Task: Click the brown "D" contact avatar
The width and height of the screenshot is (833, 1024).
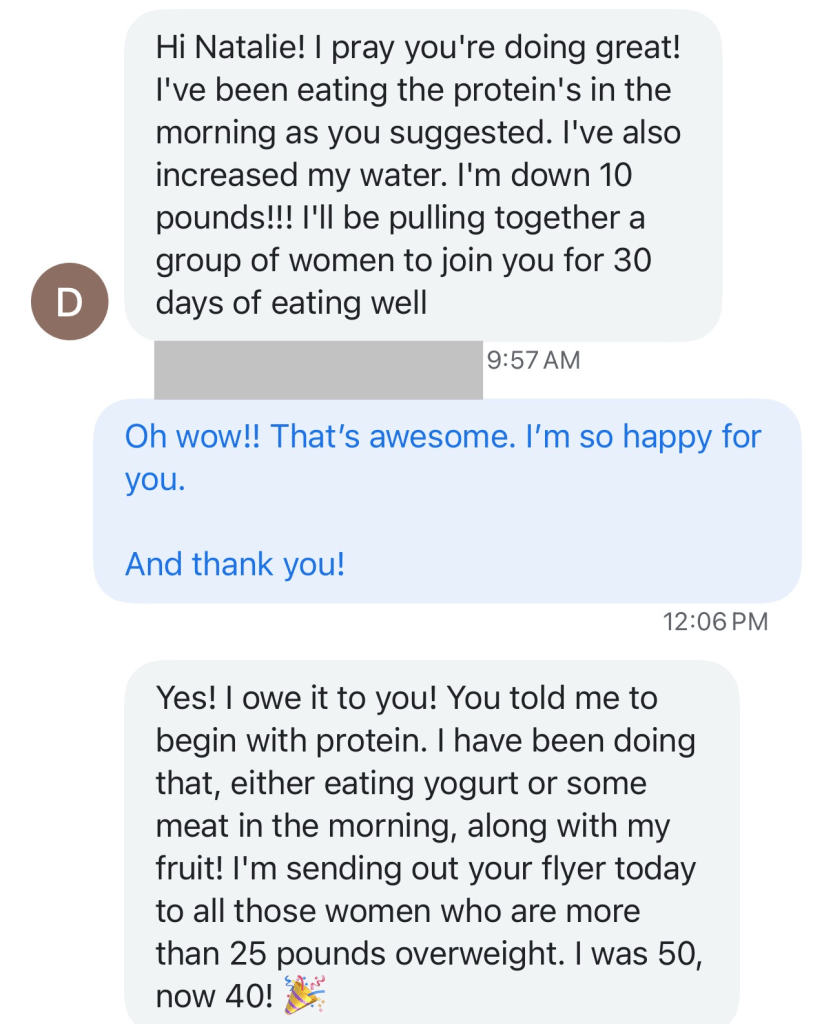Action: coord(67,303)
